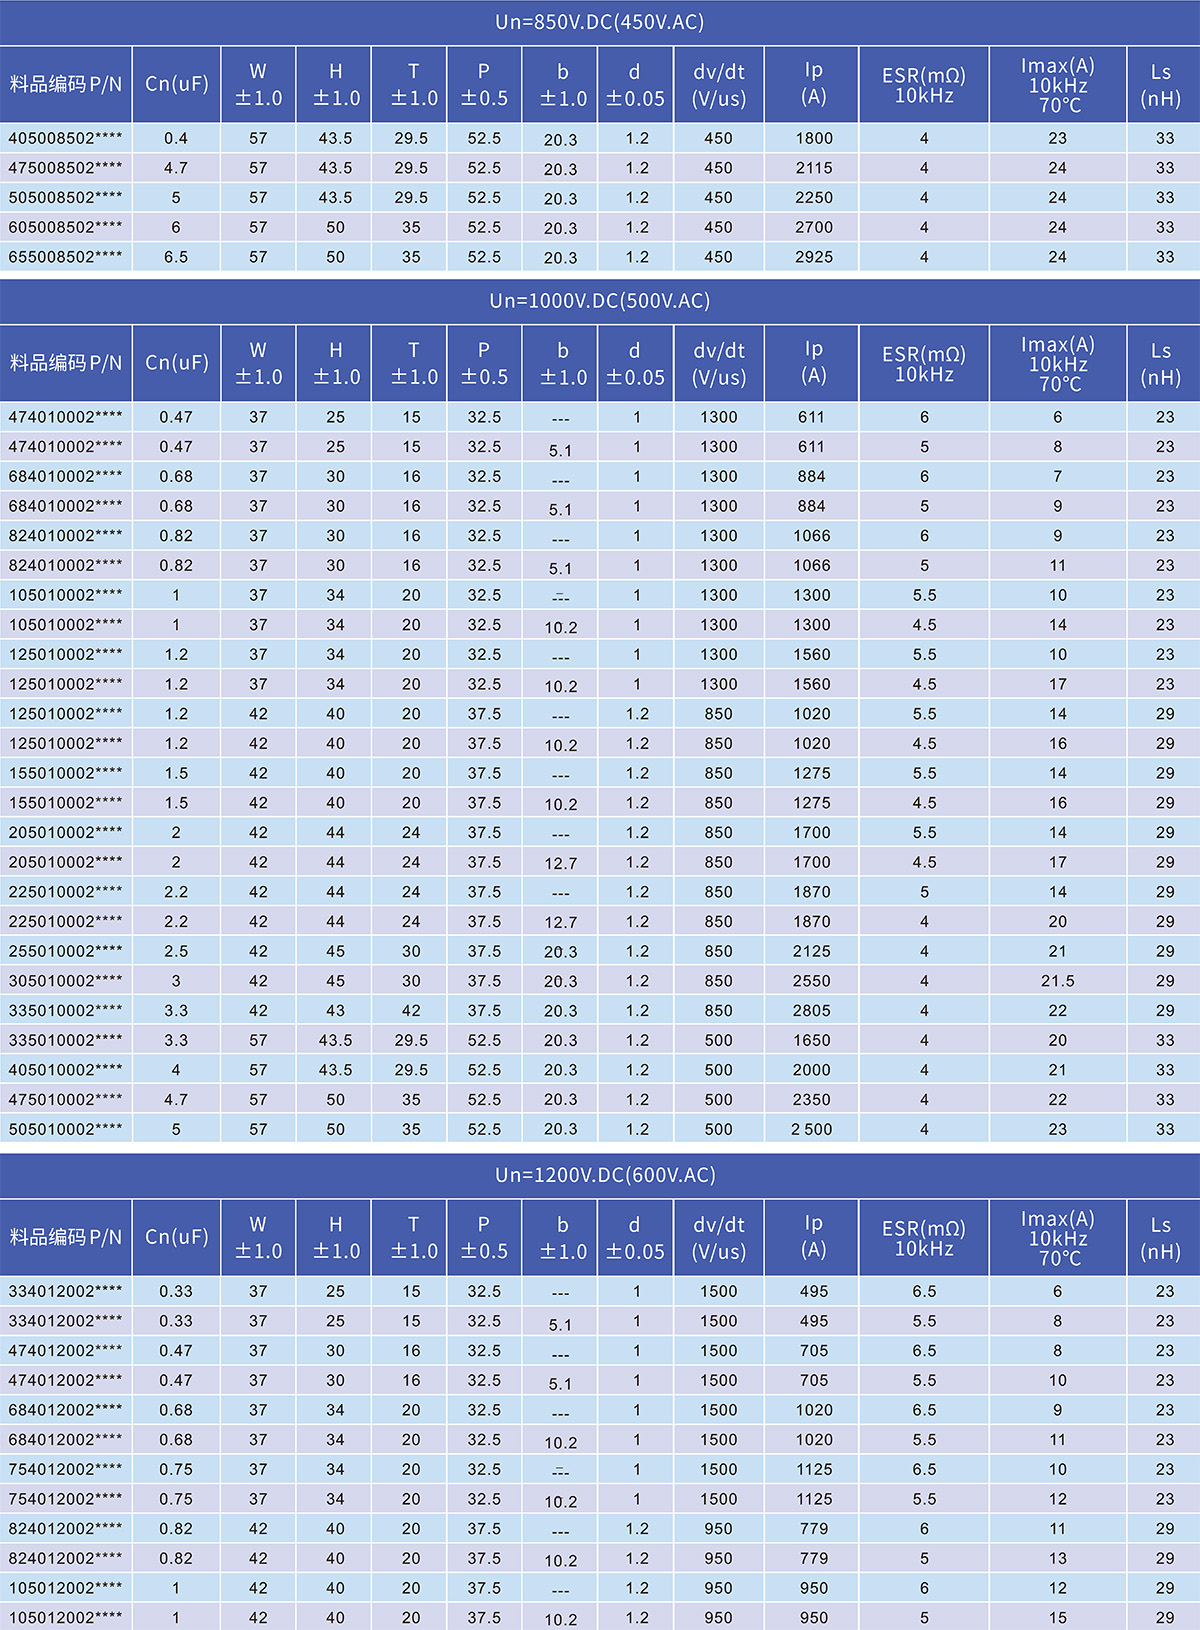Select part number 255010002****
Image resolution: width=1200 pixels, height=1630 pixels.
point(65,951)
